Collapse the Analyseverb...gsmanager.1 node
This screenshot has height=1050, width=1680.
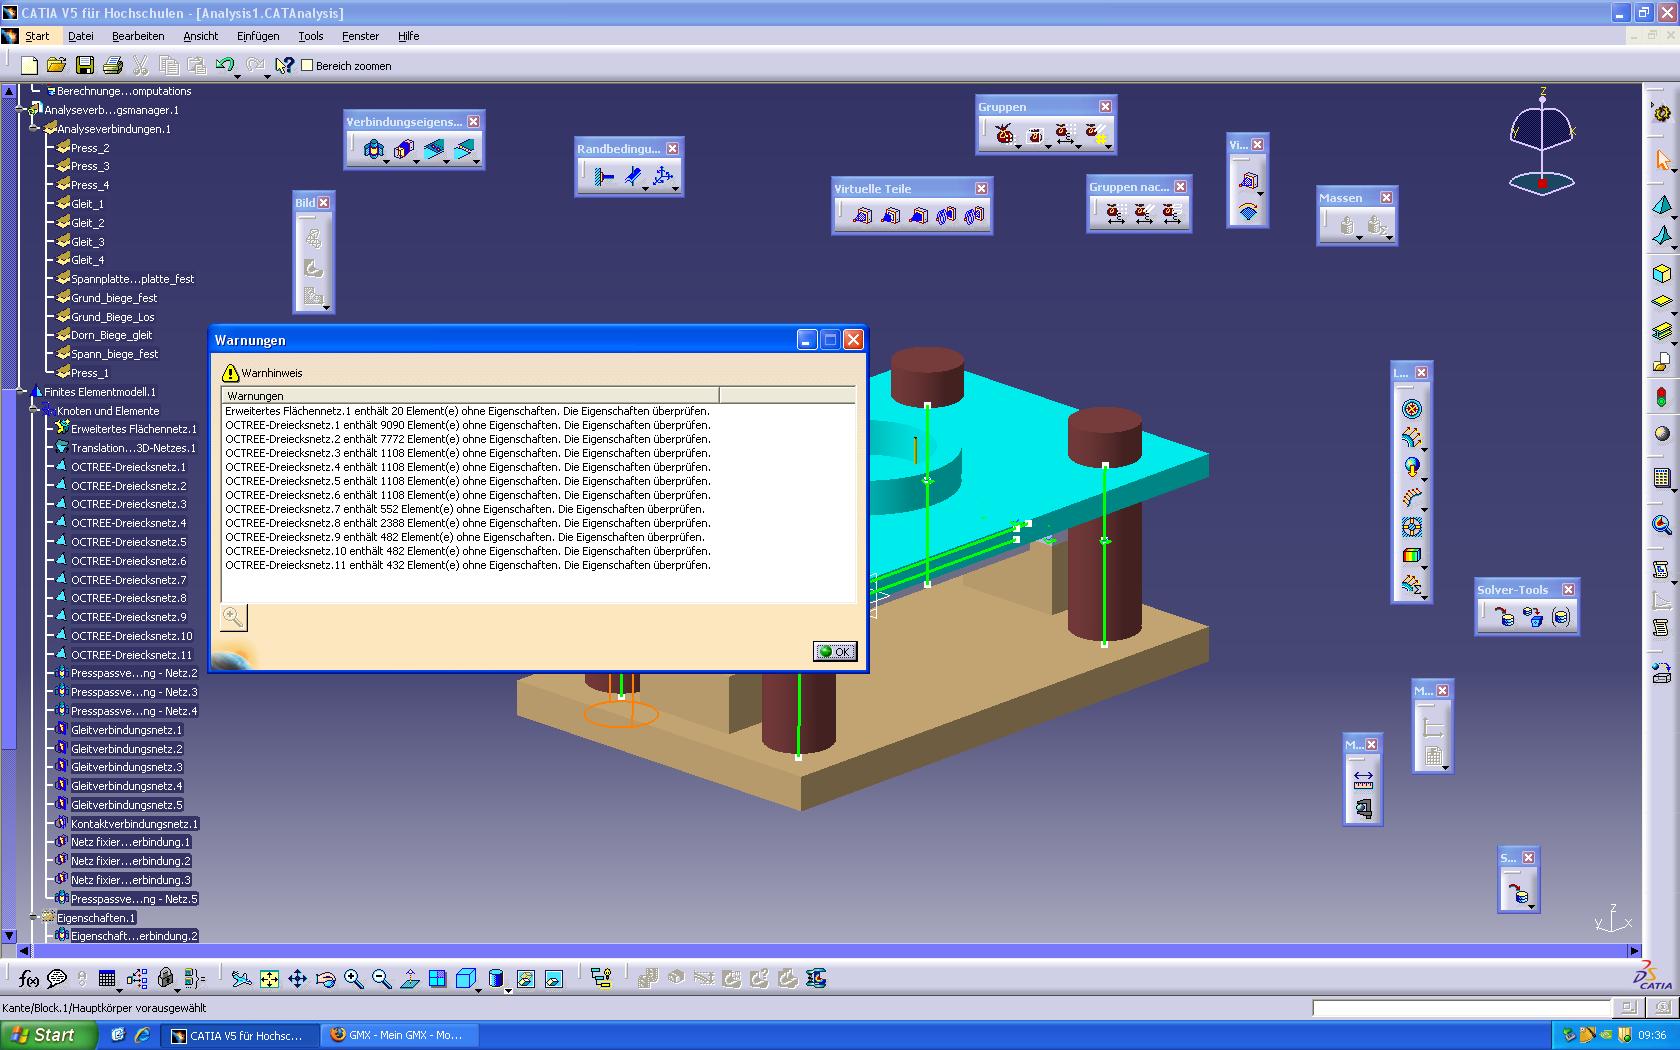[x=21, y=110]
